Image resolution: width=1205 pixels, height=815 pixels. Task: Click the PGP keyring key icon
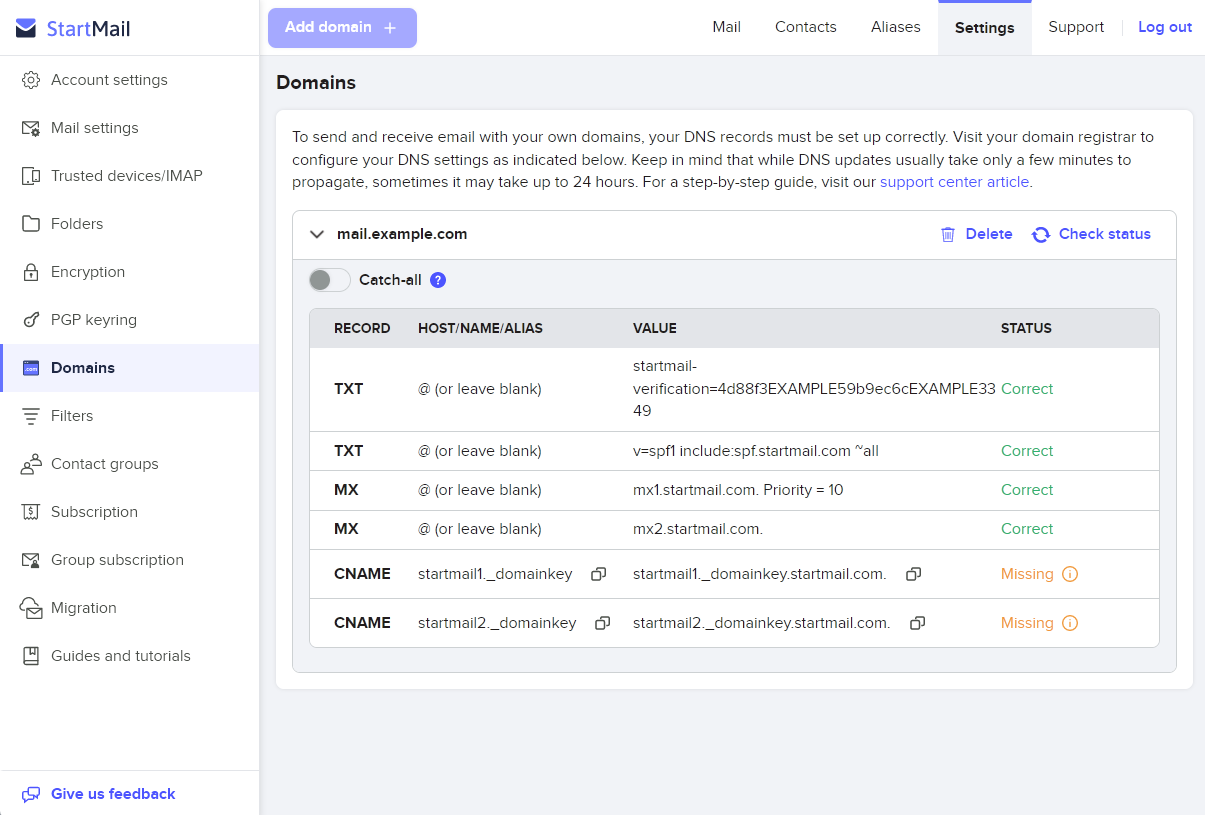(x=31, y=320)
